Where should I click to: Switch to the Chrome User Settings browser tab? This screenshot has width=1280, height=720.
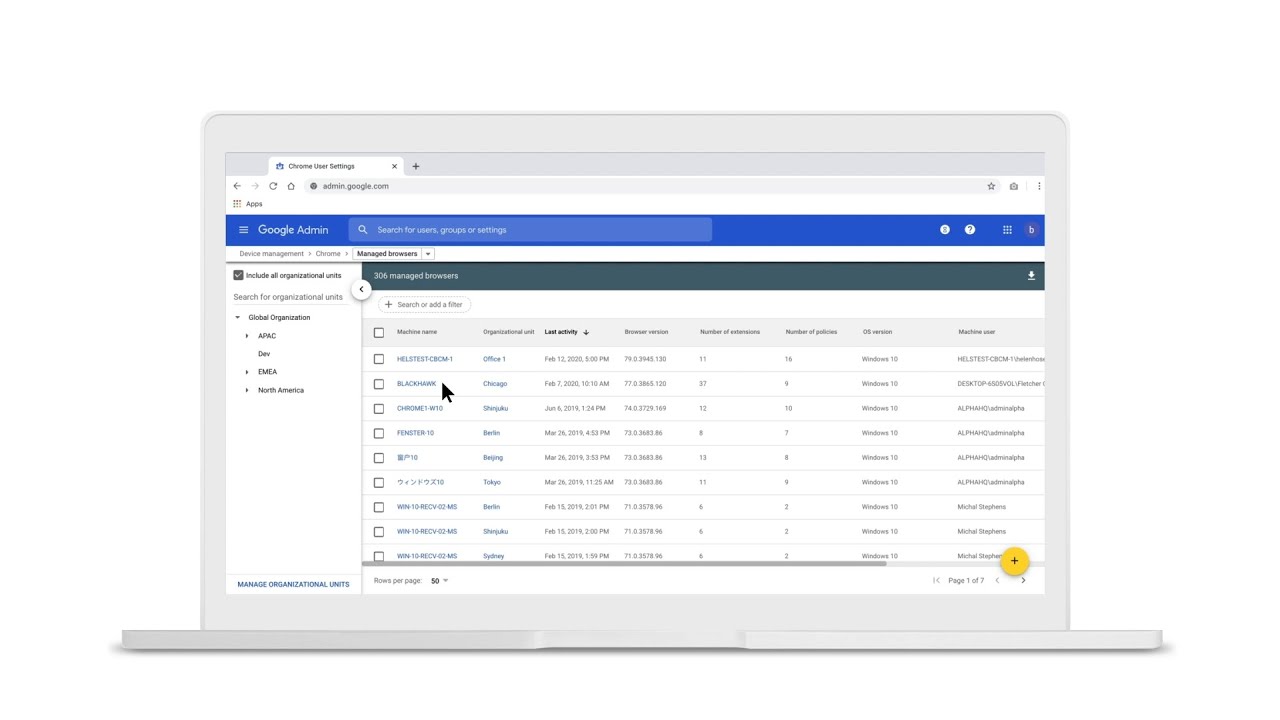coord(320,166)
